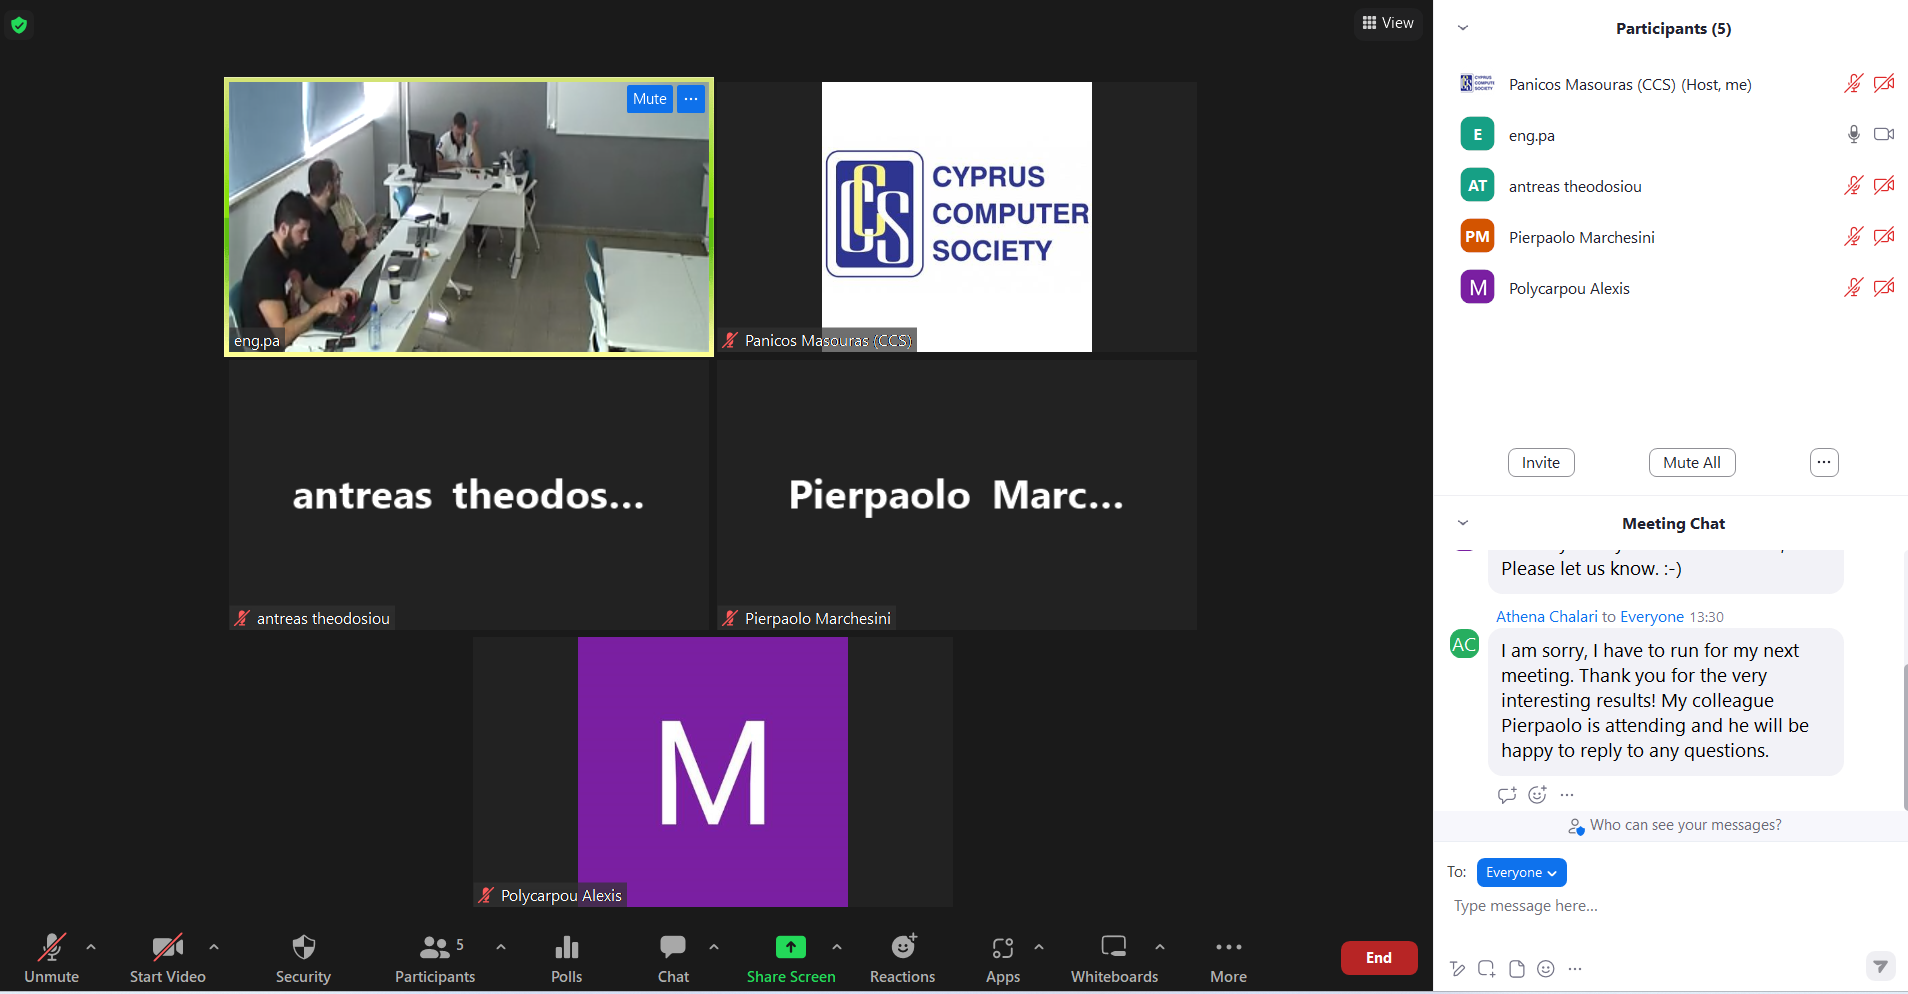
Task: Open the Apps panel
Action: point(1002,958)
